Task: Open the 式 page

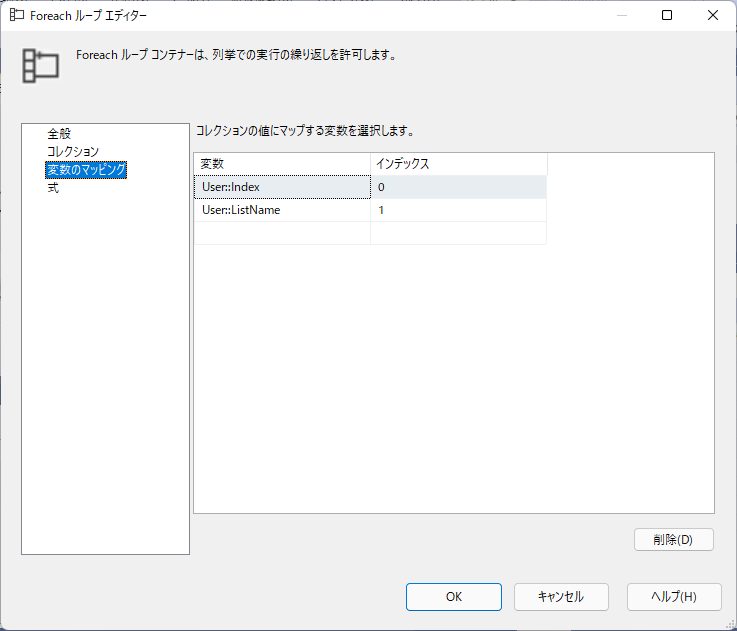Action: 53,188
